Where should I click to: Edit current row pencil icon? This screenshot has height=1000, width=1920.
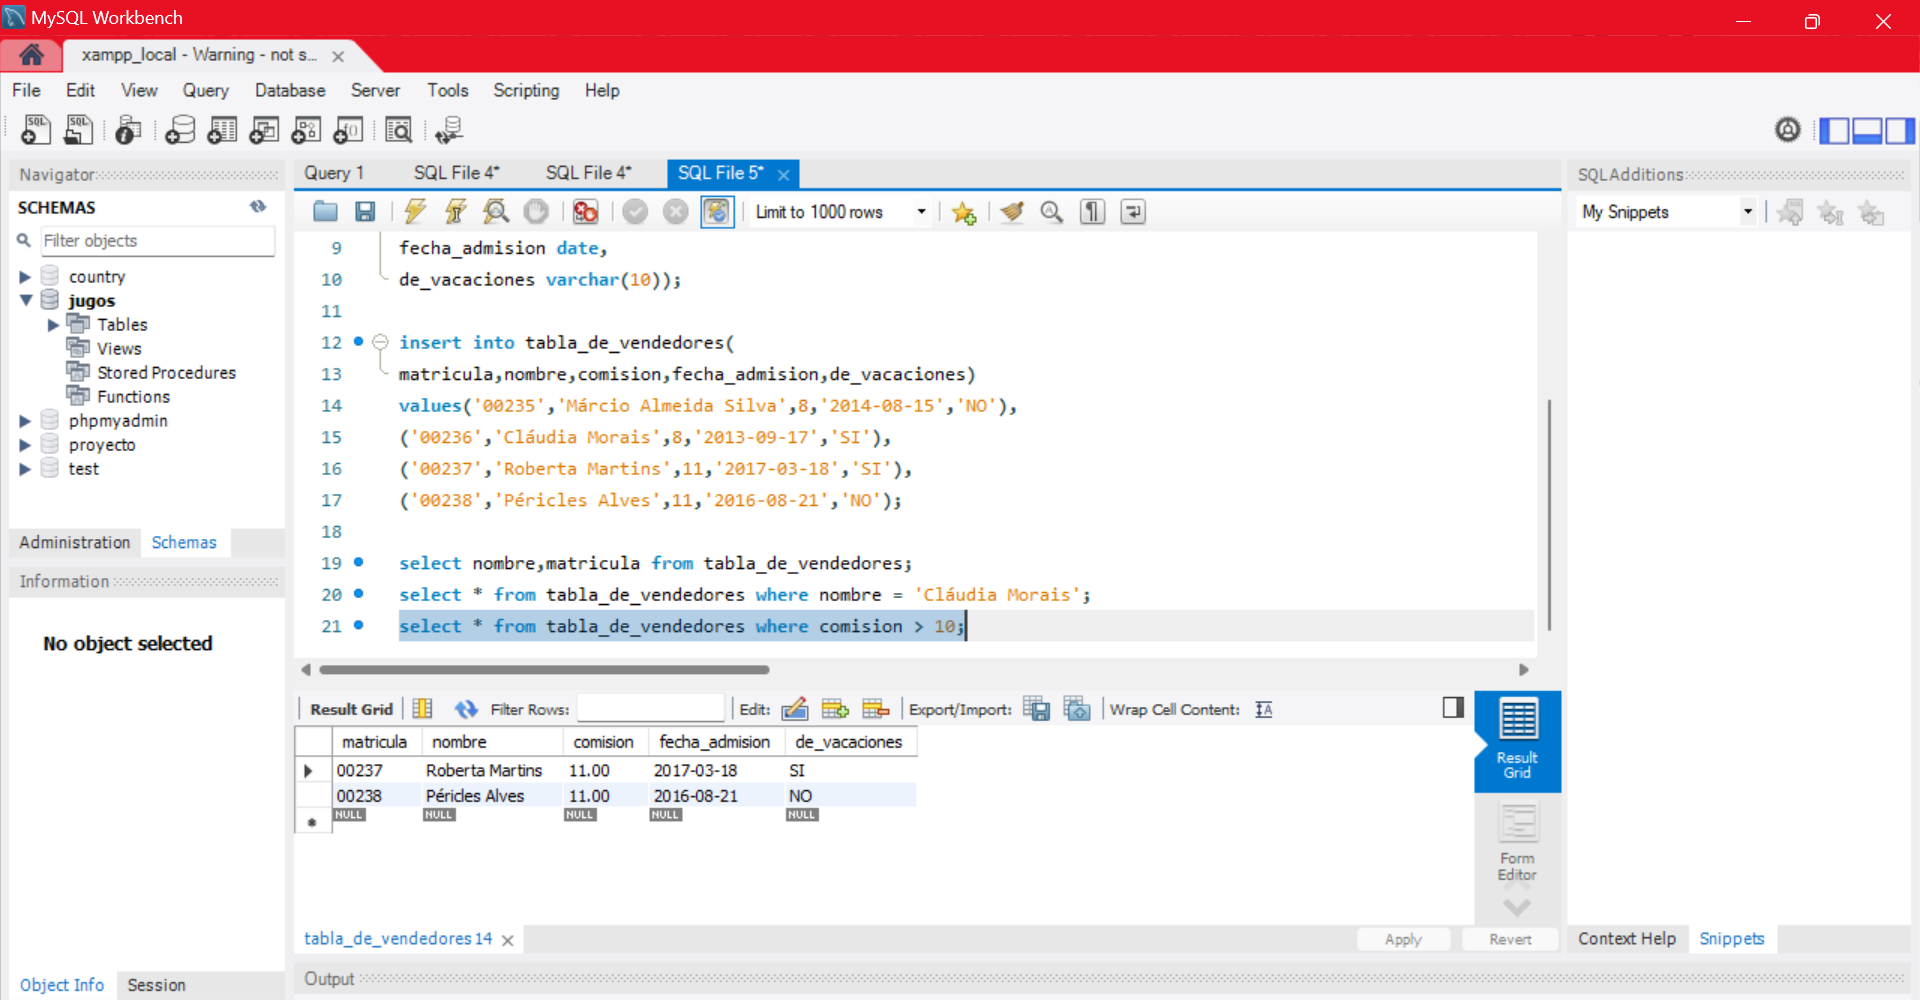[795, 709]
